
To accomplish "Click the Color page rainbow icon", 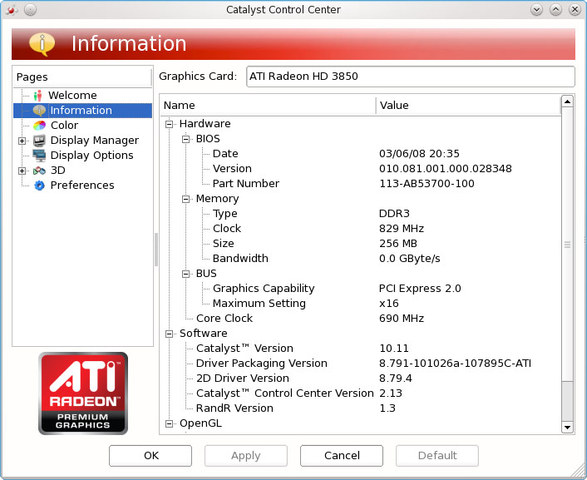I will pos(39,125).
